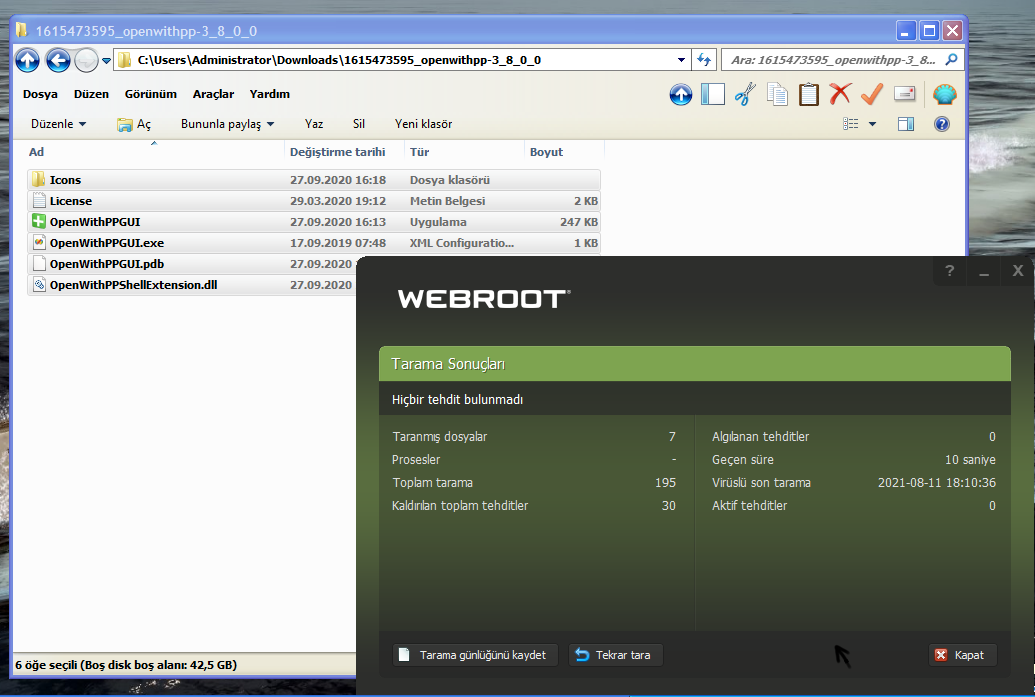
Task: Click the 2021-08-11 18:10:36 scan timestamp
Action: 937,482
